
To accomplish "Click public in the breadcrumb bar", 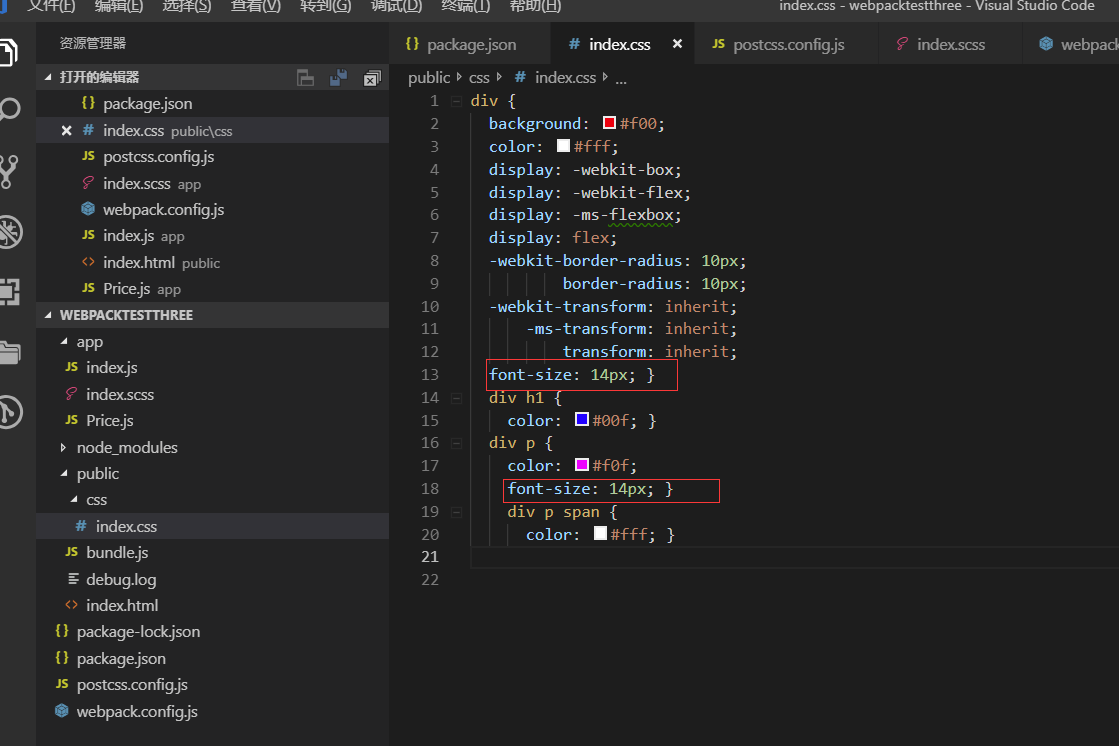I will point(429,77).
